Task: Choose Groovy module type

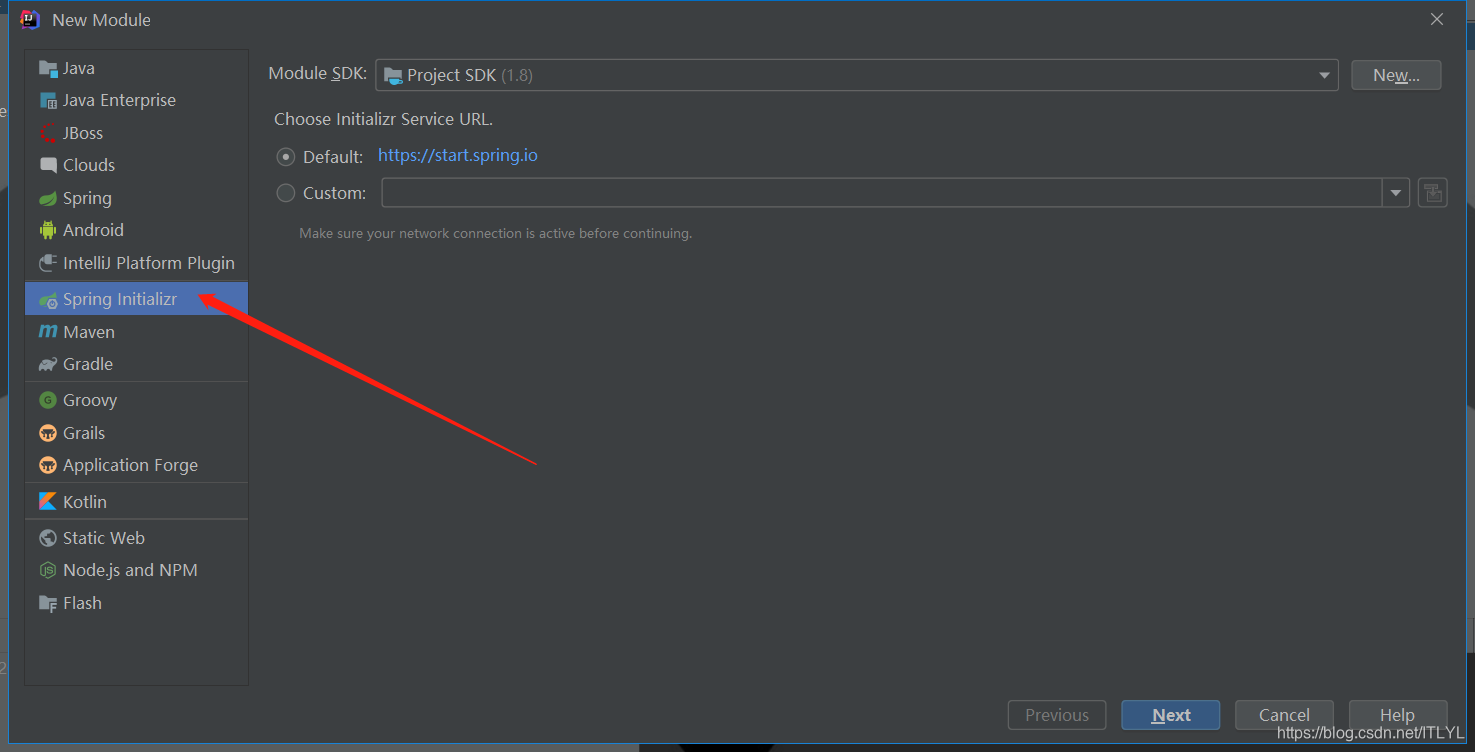Action: (x=136, y=400)
